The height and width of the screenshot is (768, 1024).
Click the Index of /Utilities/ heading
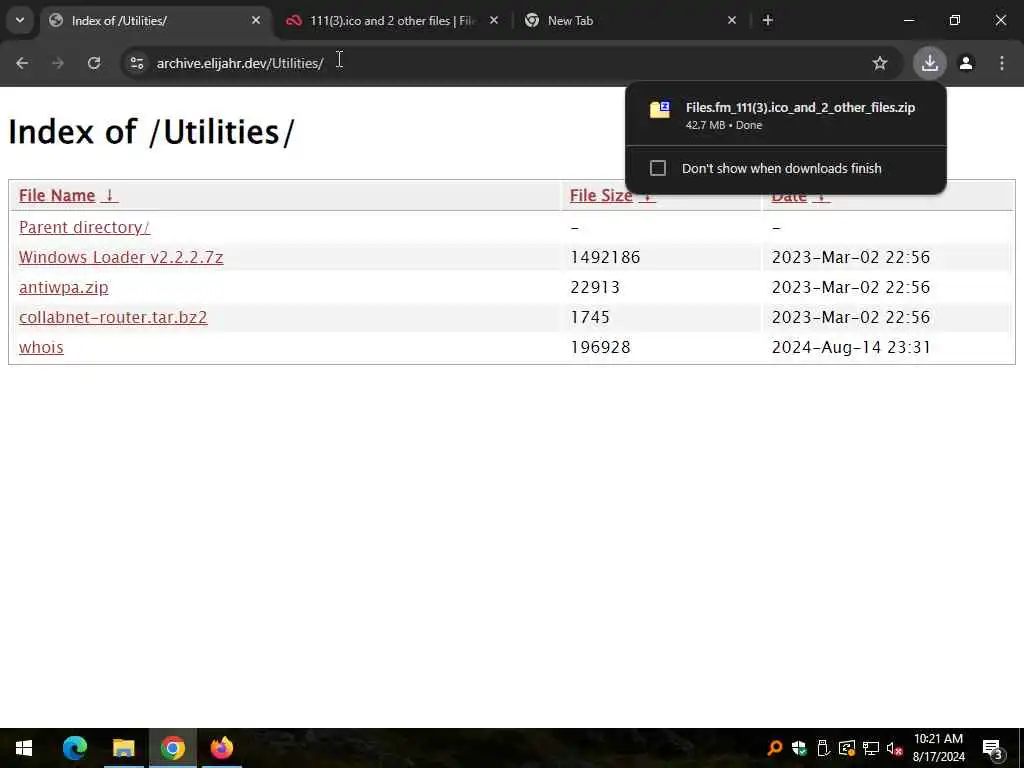coord(152,132)
